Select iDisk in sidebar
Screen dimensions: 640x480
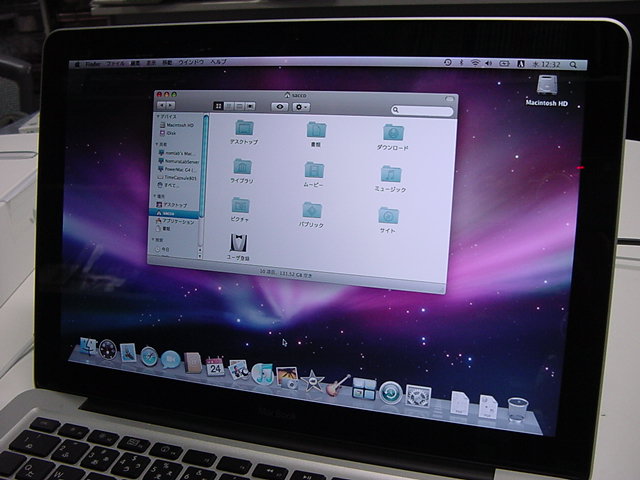click(168, 133)
